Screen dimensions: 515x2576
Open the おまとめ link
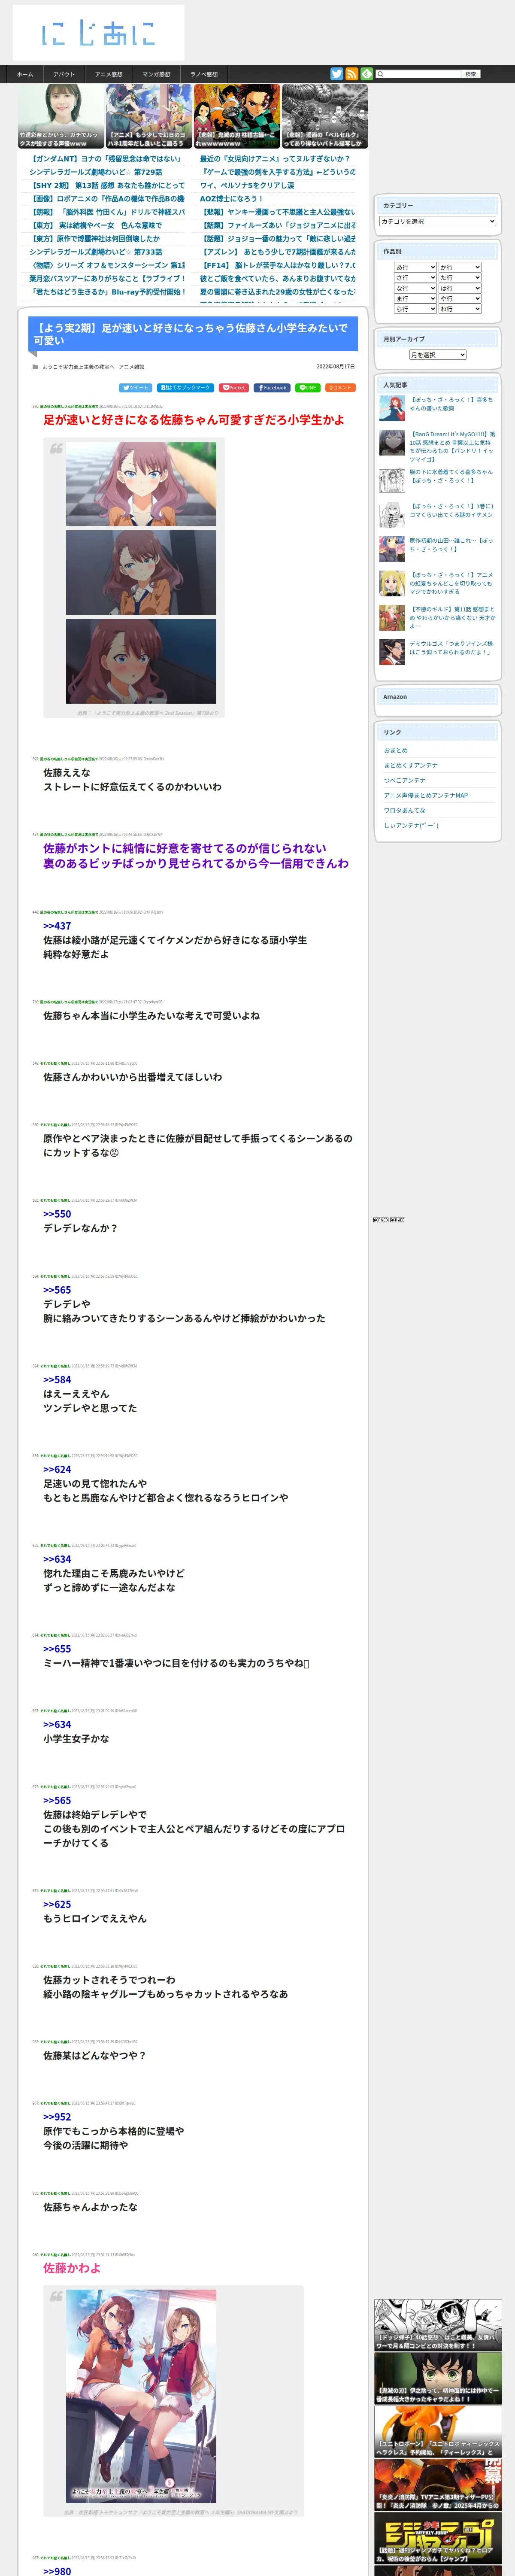(396, 750)
